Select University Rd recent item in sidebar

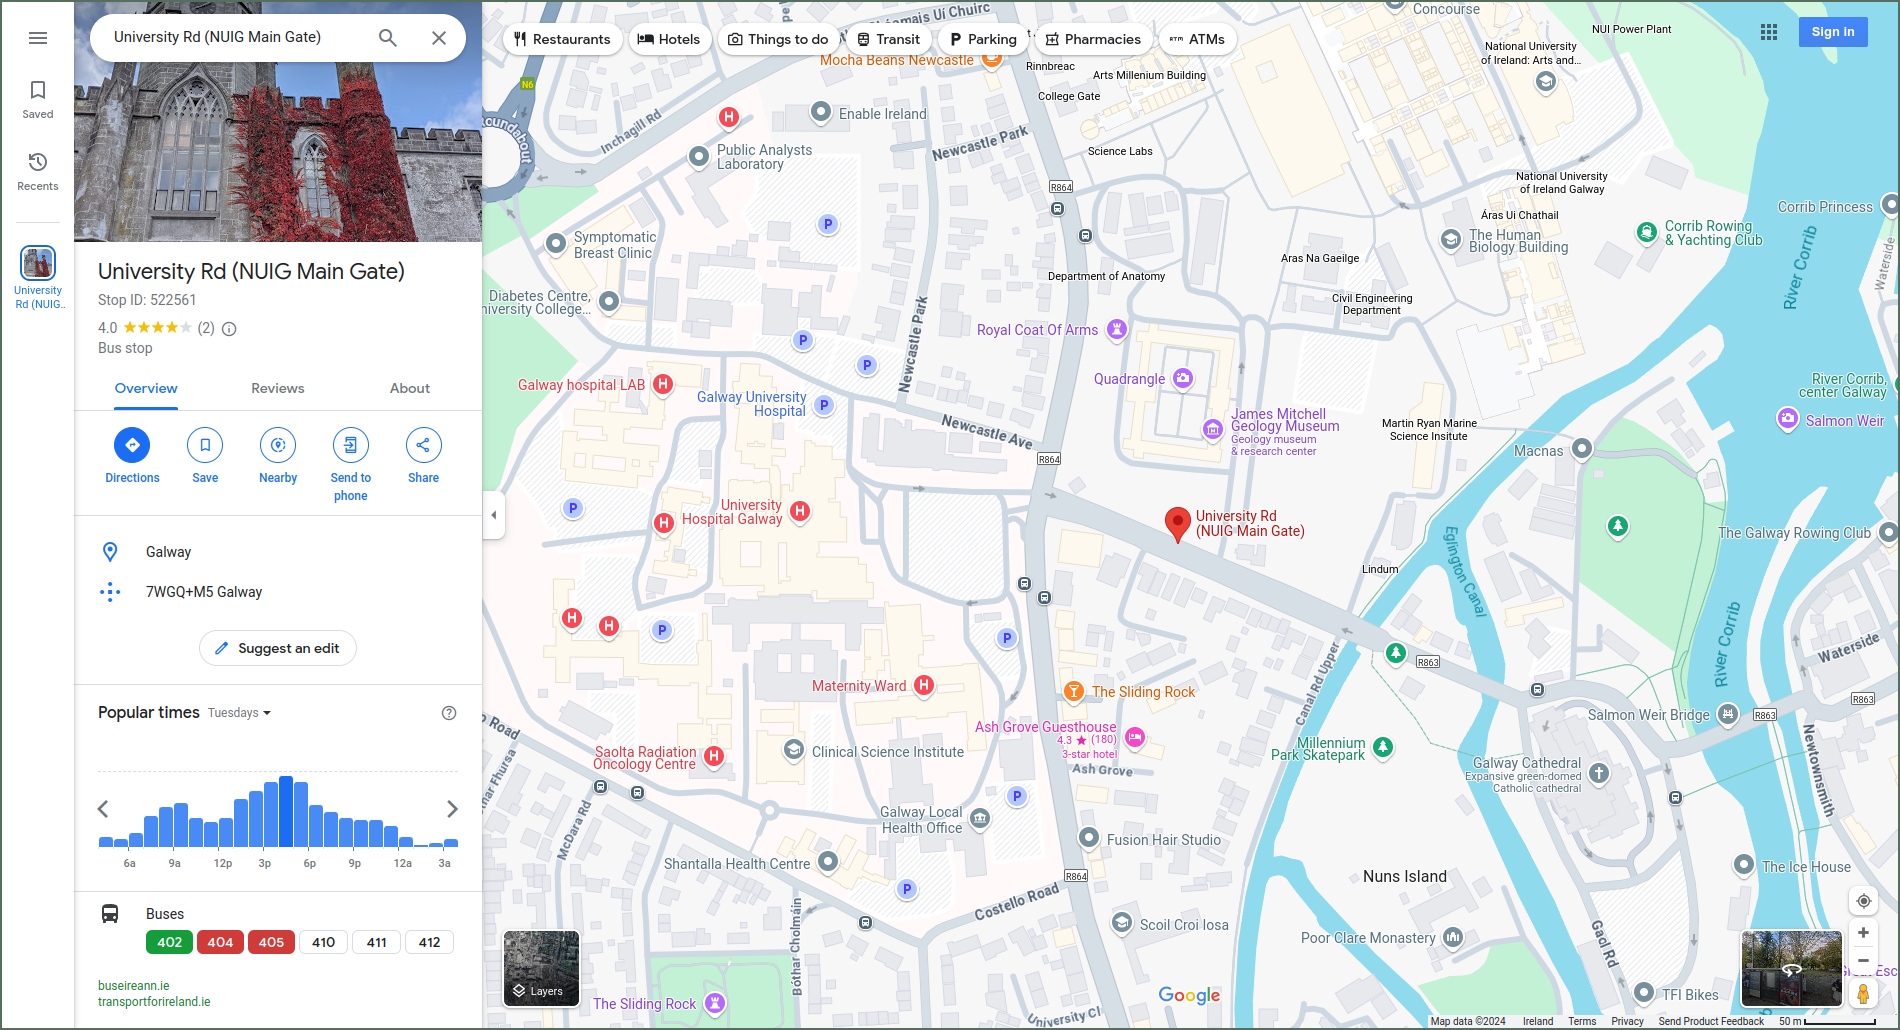click(38, 277)
